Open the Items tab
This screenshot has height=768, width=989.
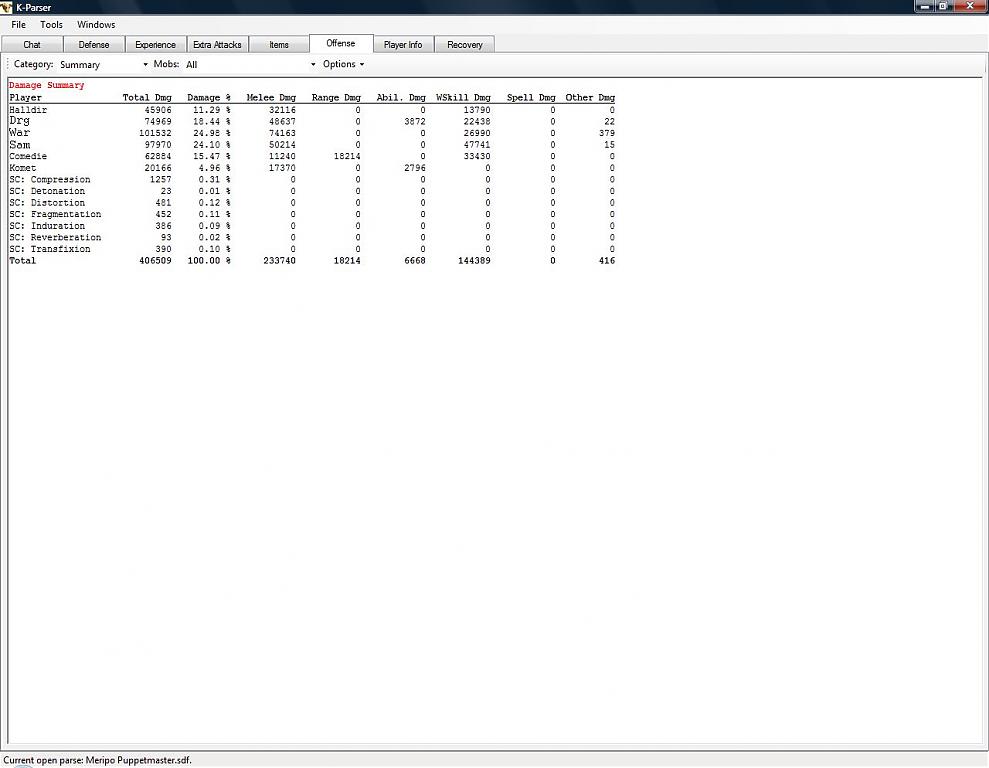click(279, 45)
